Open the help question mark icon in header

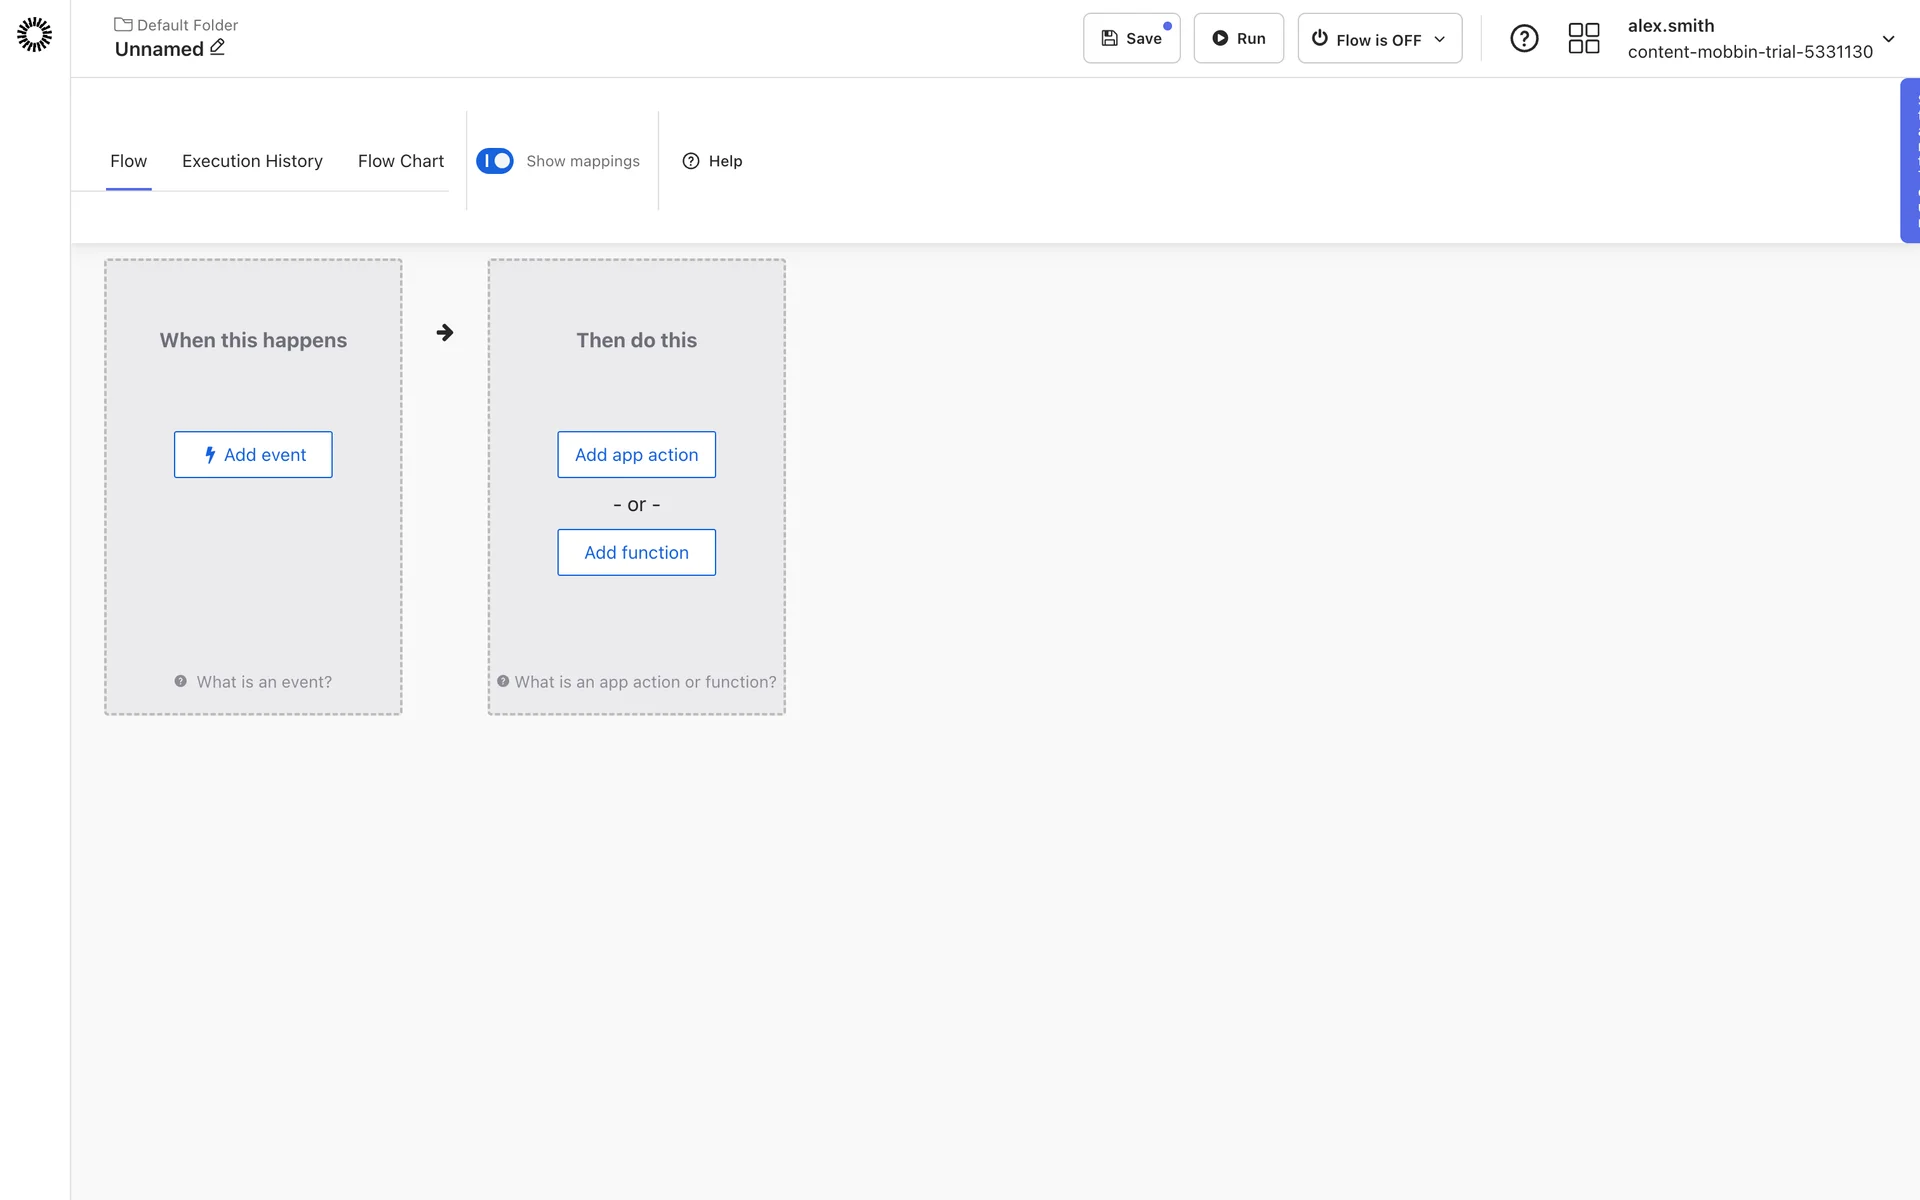point(1524,38)
